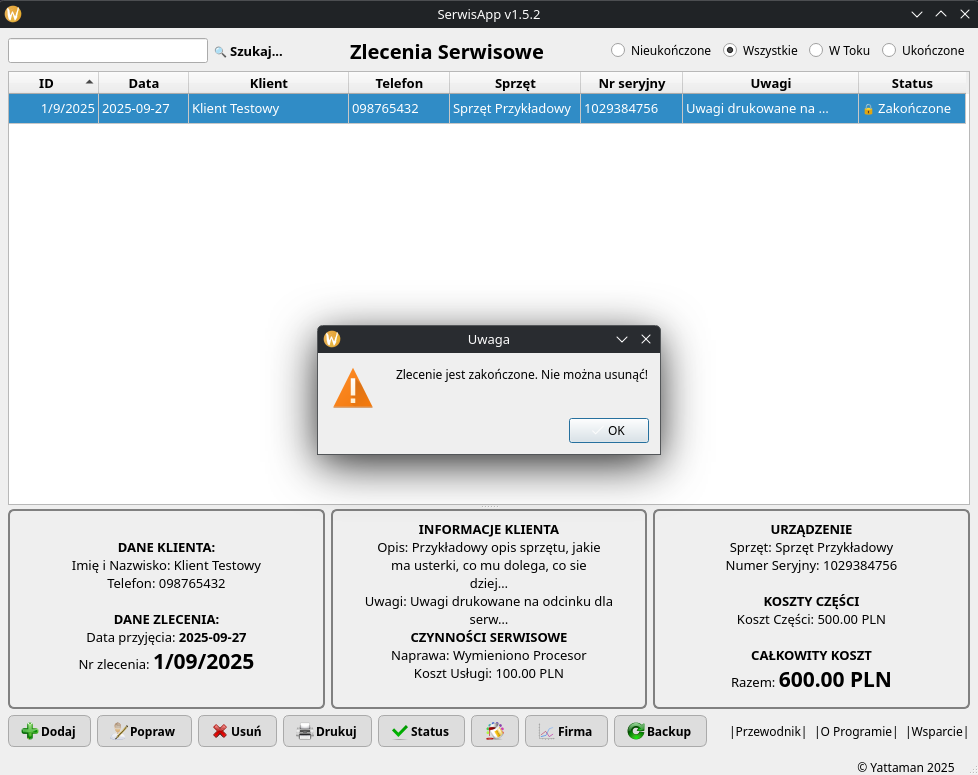Confirm the warning dialog with OK

coord(609,430)
